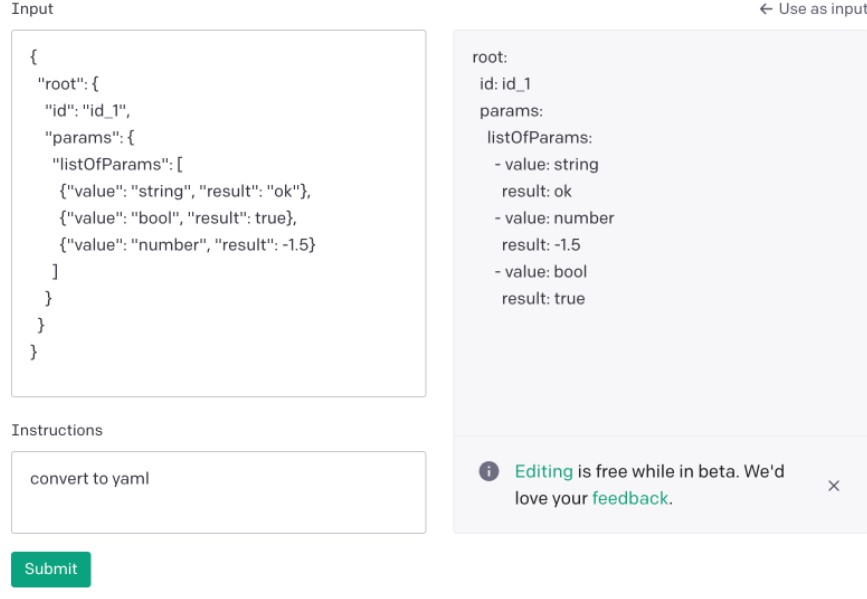
Task: Click the JSON line with "result": true
Action: [178, 218]
